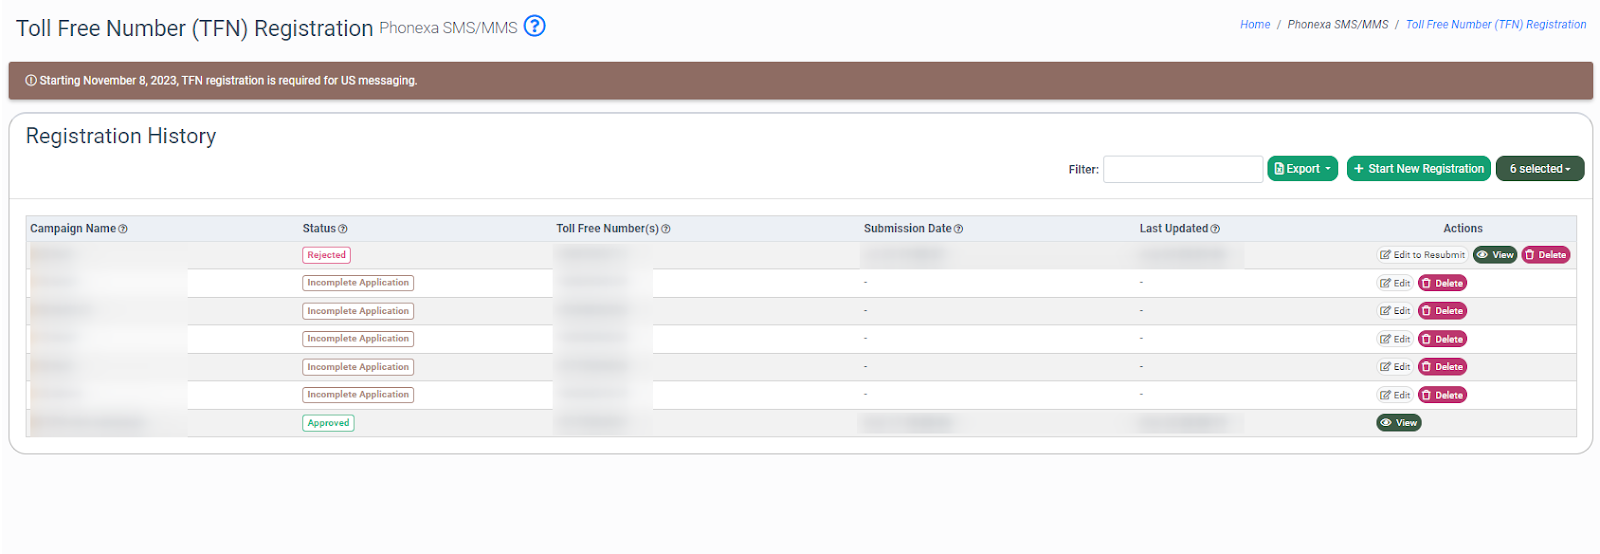Open the Export dropdown
The height and width of the screenshot is (554, 1600).
click(1302, 169)
